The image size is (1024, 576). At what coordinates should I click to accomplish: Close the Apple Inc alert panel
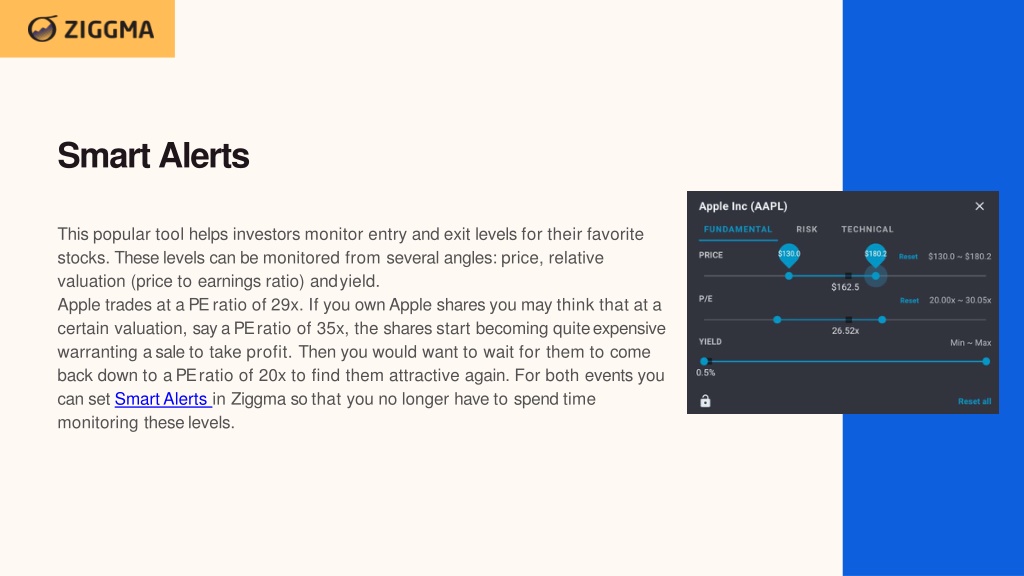(x=980, y=206)
